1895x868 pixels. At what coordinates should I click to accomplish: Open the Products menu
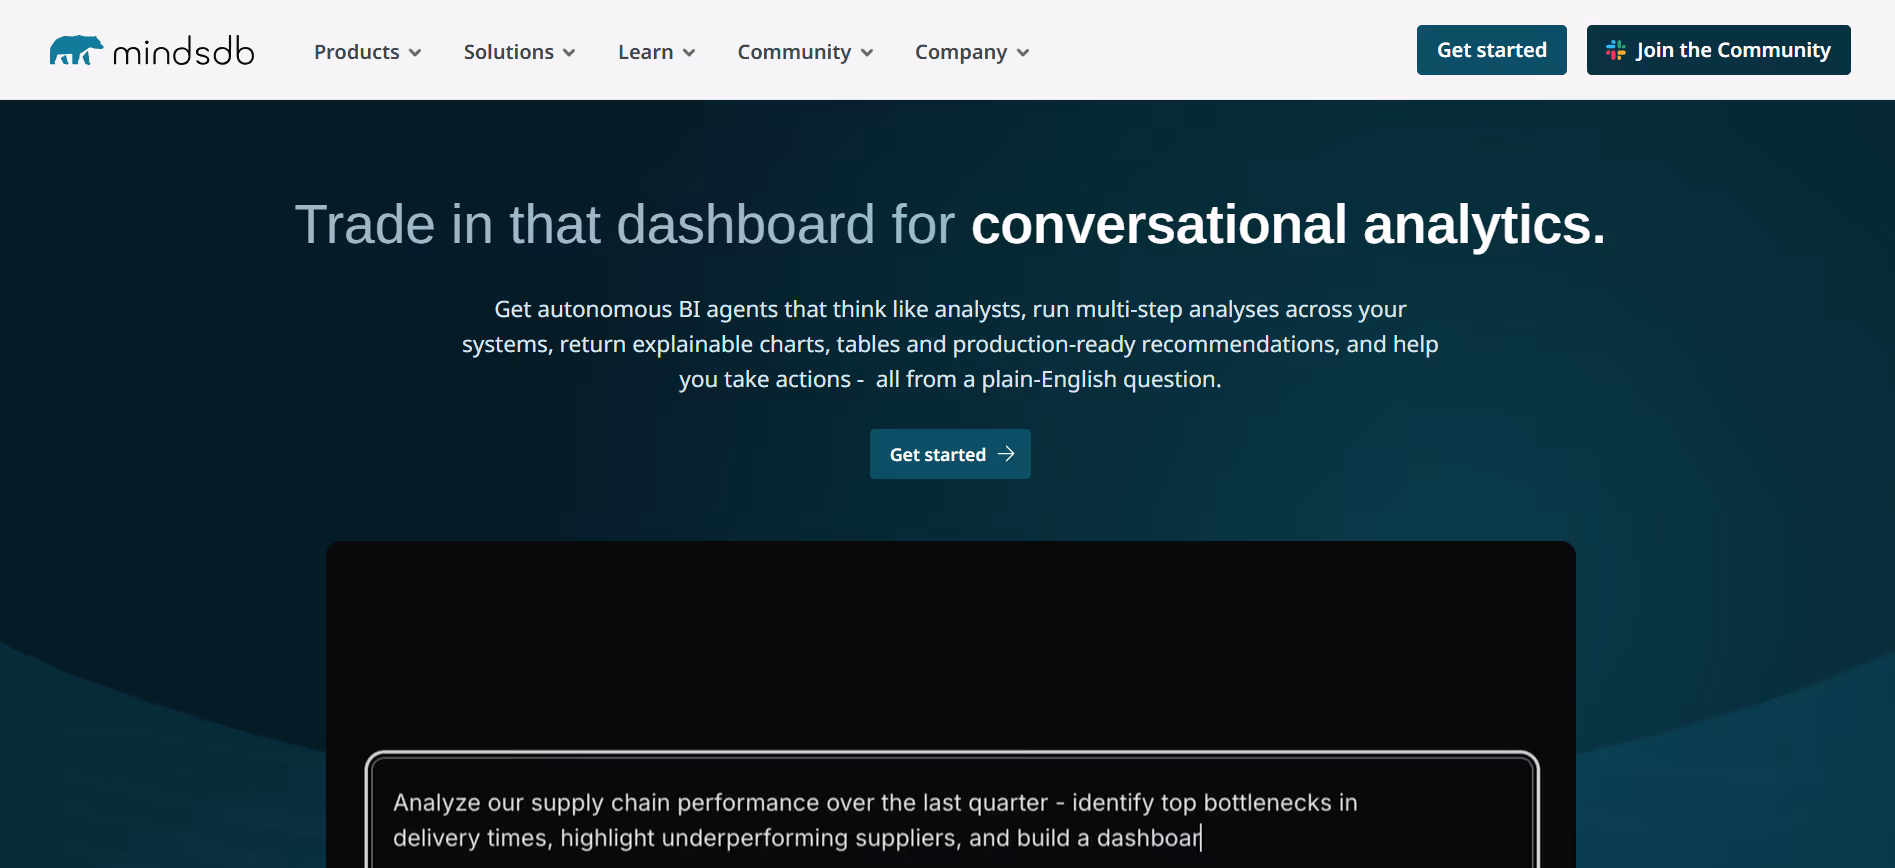pos(368,52)
